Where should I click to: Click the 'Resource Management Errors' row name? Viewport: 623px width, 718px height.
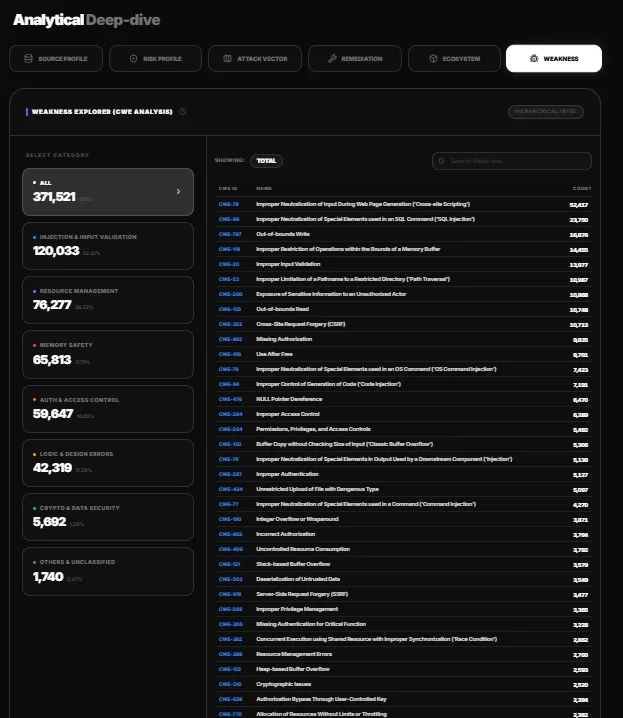[294, 654]
